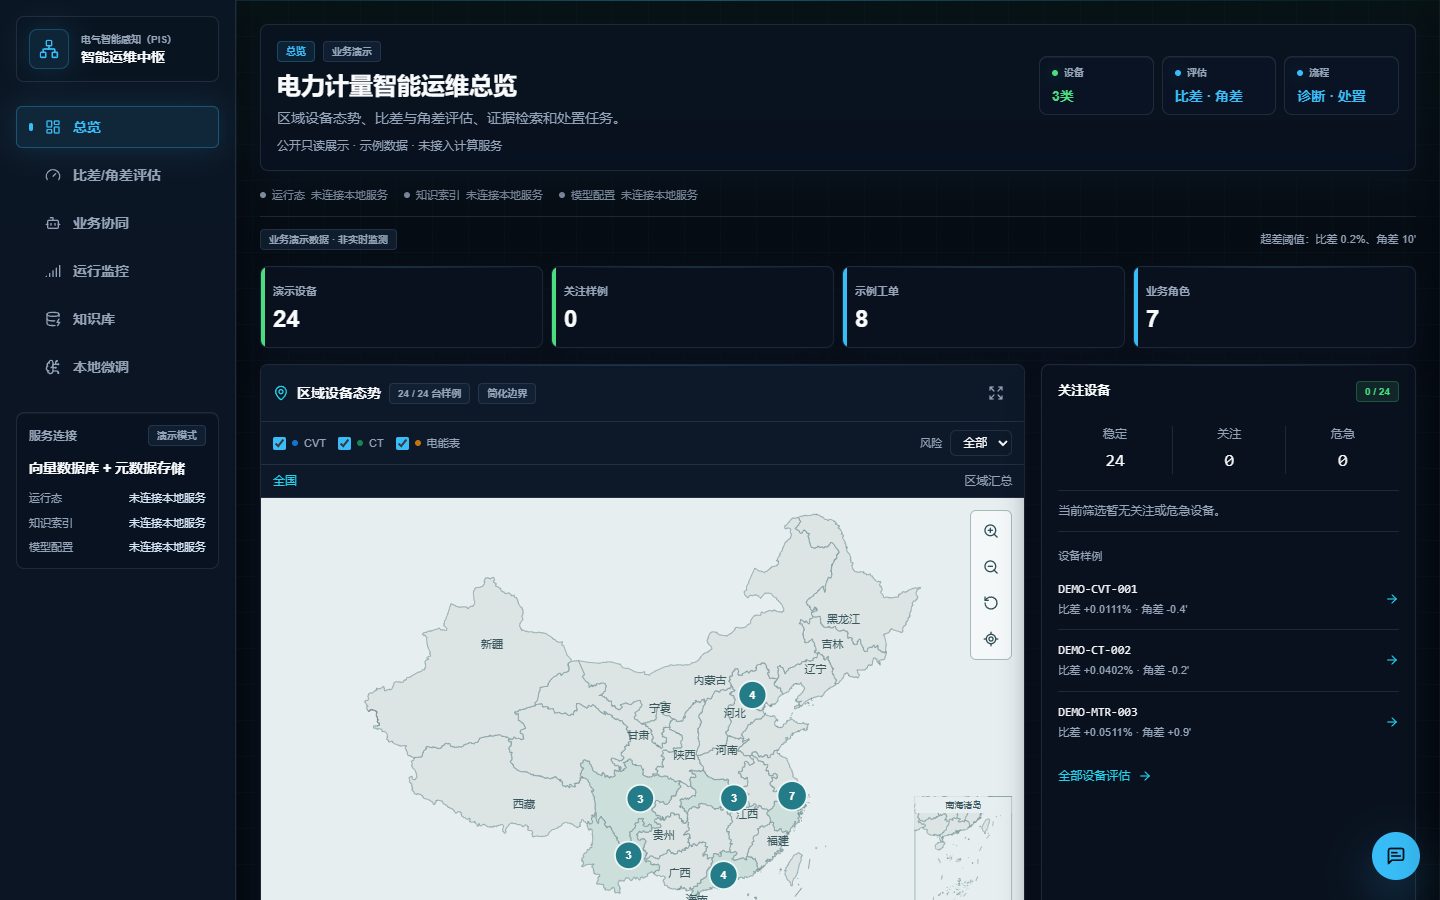The height and width of the screenshot is (900, 1440).
Task: Click the map cluster marker showing 7
Action: pos(792,796)
